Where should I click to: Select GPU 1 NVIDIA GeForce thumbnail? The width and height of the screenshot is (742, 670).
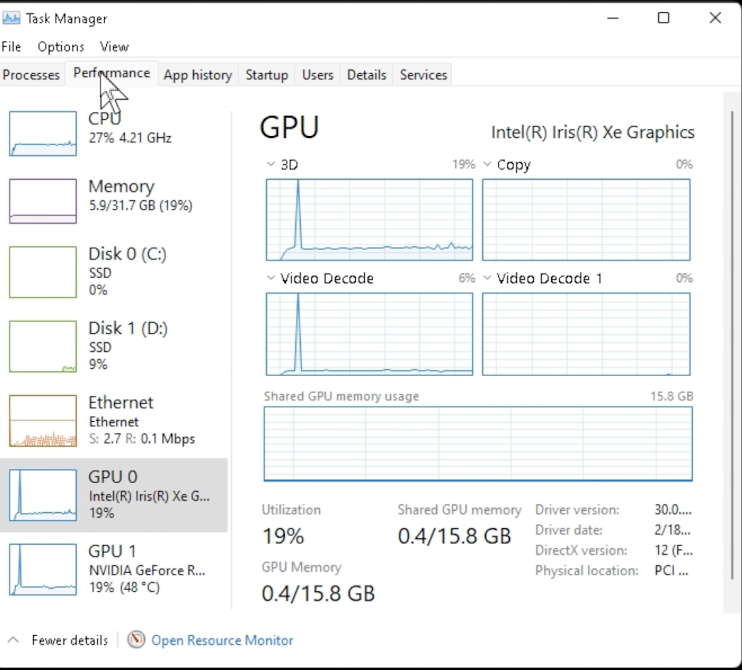[x=42, y=569]
